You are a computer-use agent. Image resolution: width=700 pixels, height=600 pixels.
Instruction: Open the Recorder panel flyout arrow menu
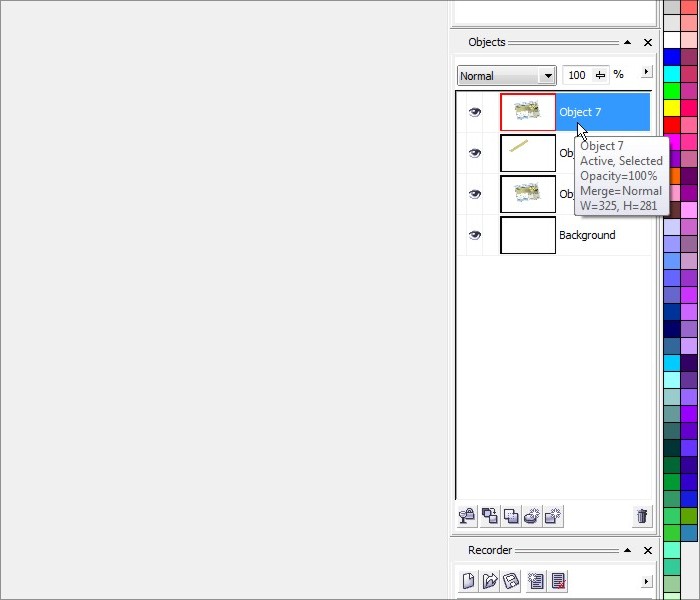click(x=646, y=581)
